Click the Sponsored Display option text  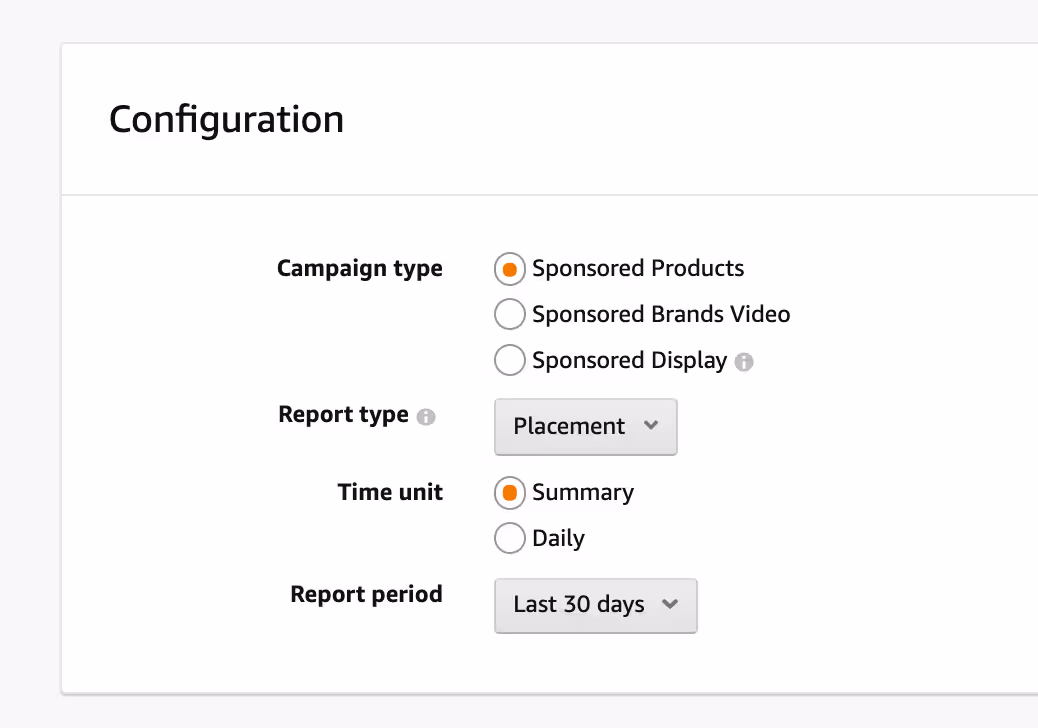(629, 361)
